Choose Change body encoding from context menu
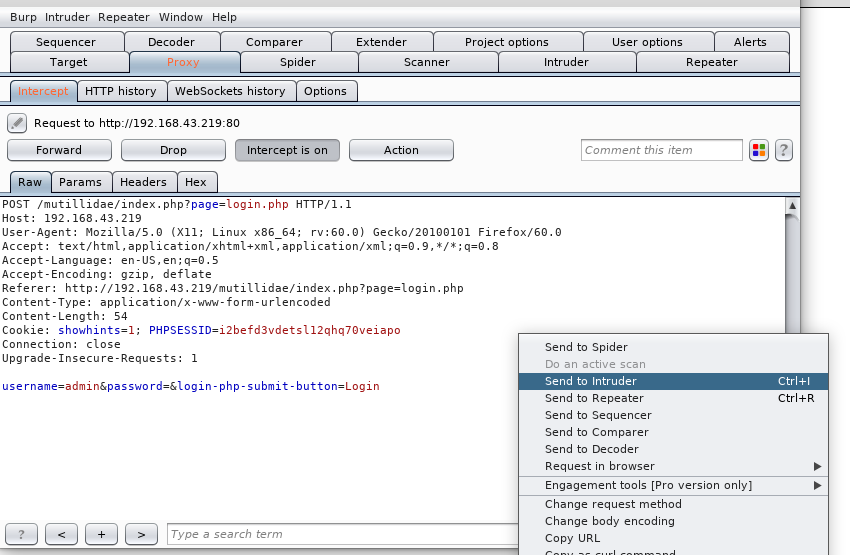The width and height of the screenshot is (850, 555). (x=673, y=521)
